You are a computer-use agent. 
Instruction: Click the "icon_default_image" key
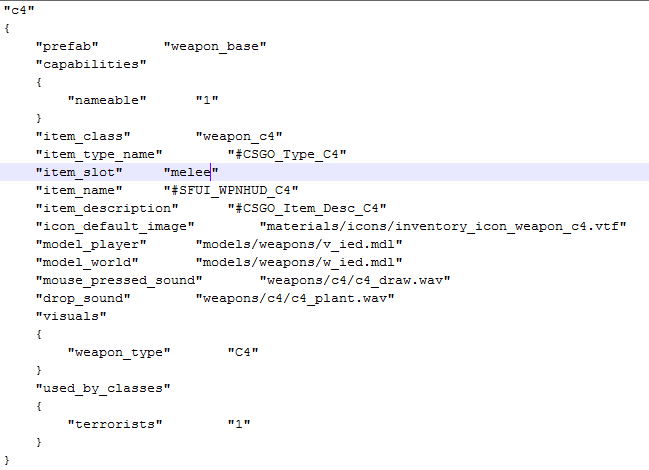pyautogui.click(x=115, y=227)
